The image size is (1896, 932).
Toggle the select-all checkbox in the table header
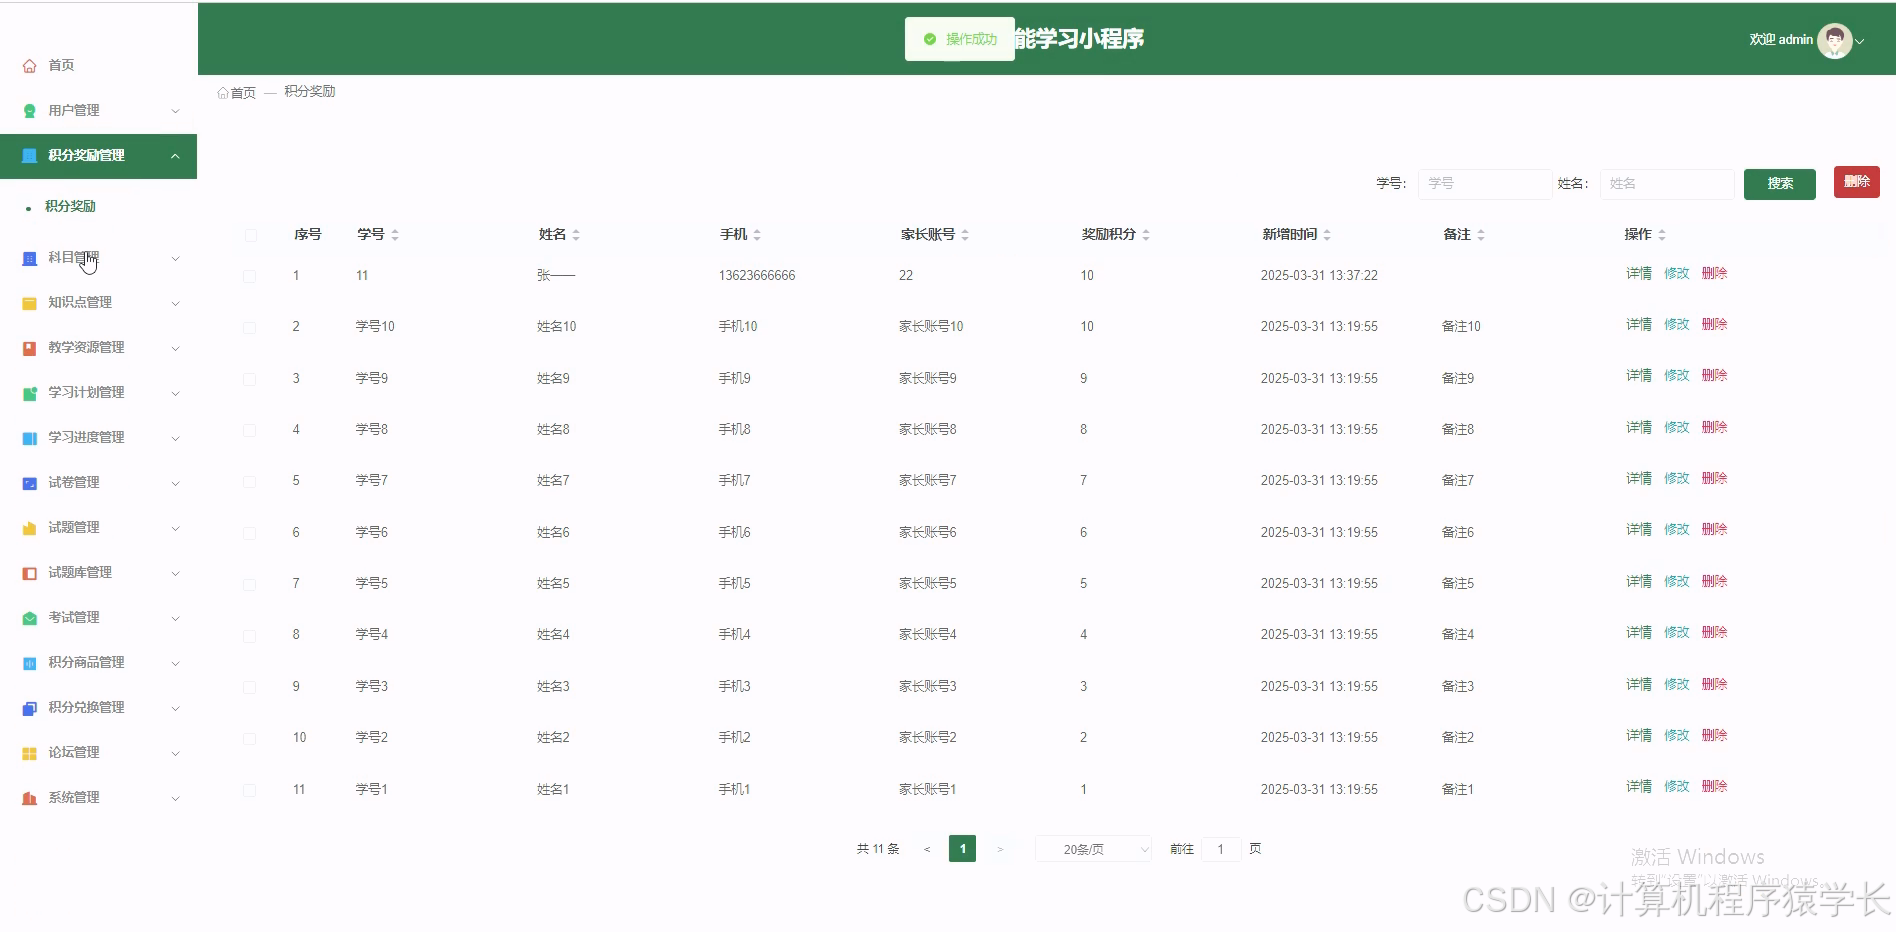[250, 235]
